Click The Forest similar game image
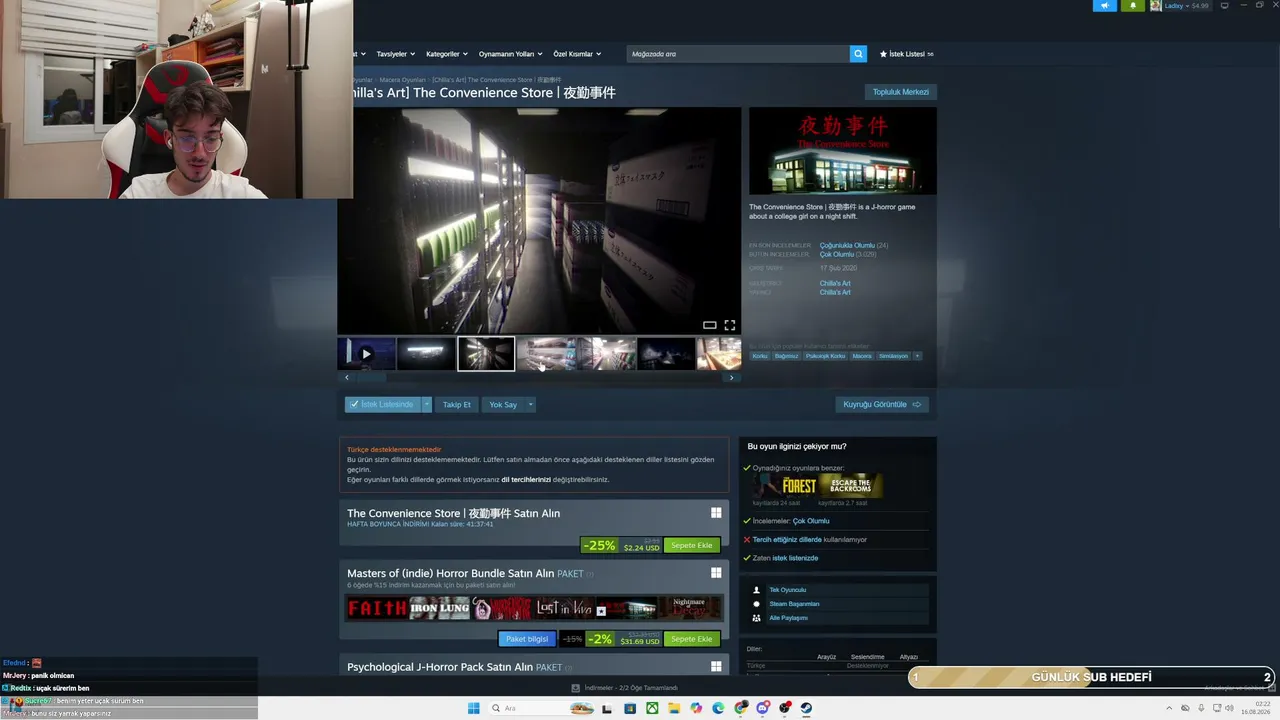 click(x=785, y=486)
